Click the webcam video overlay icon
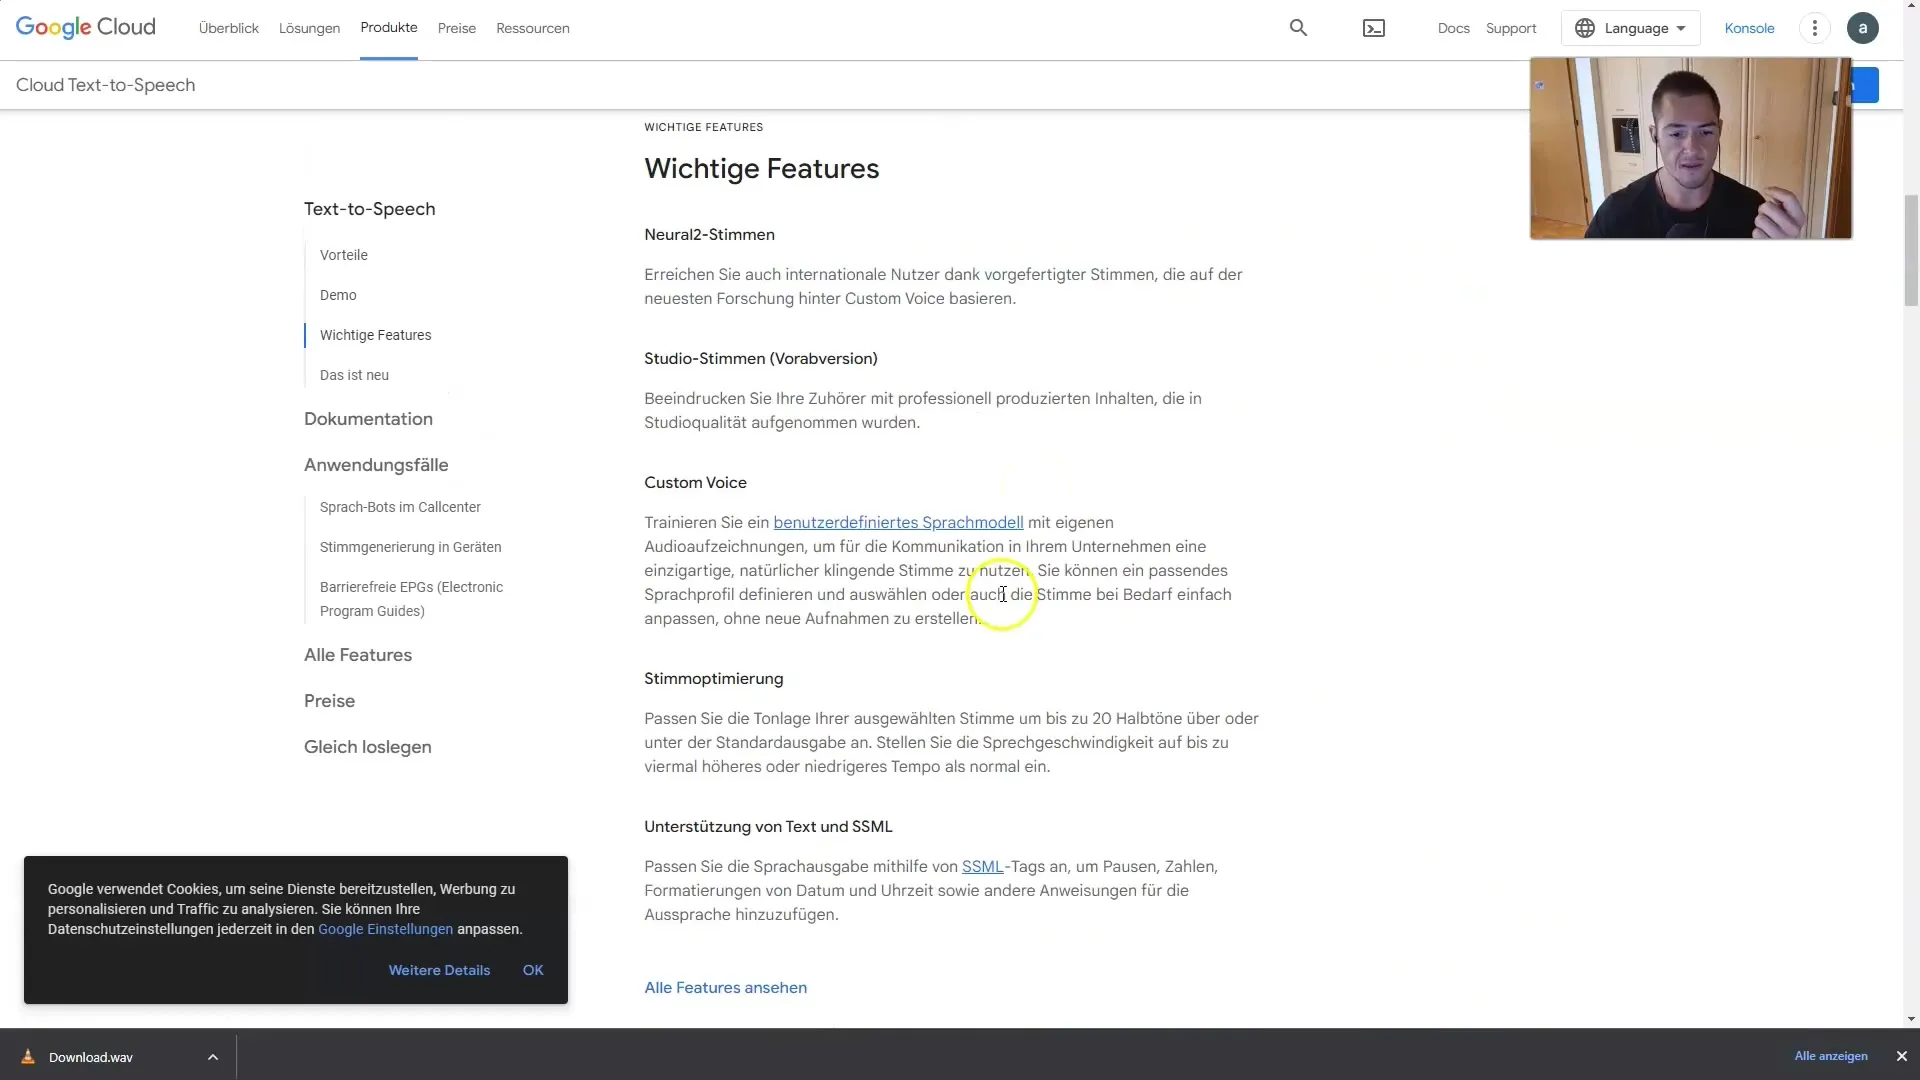 pyautogui.click(x=1539, y=86)
